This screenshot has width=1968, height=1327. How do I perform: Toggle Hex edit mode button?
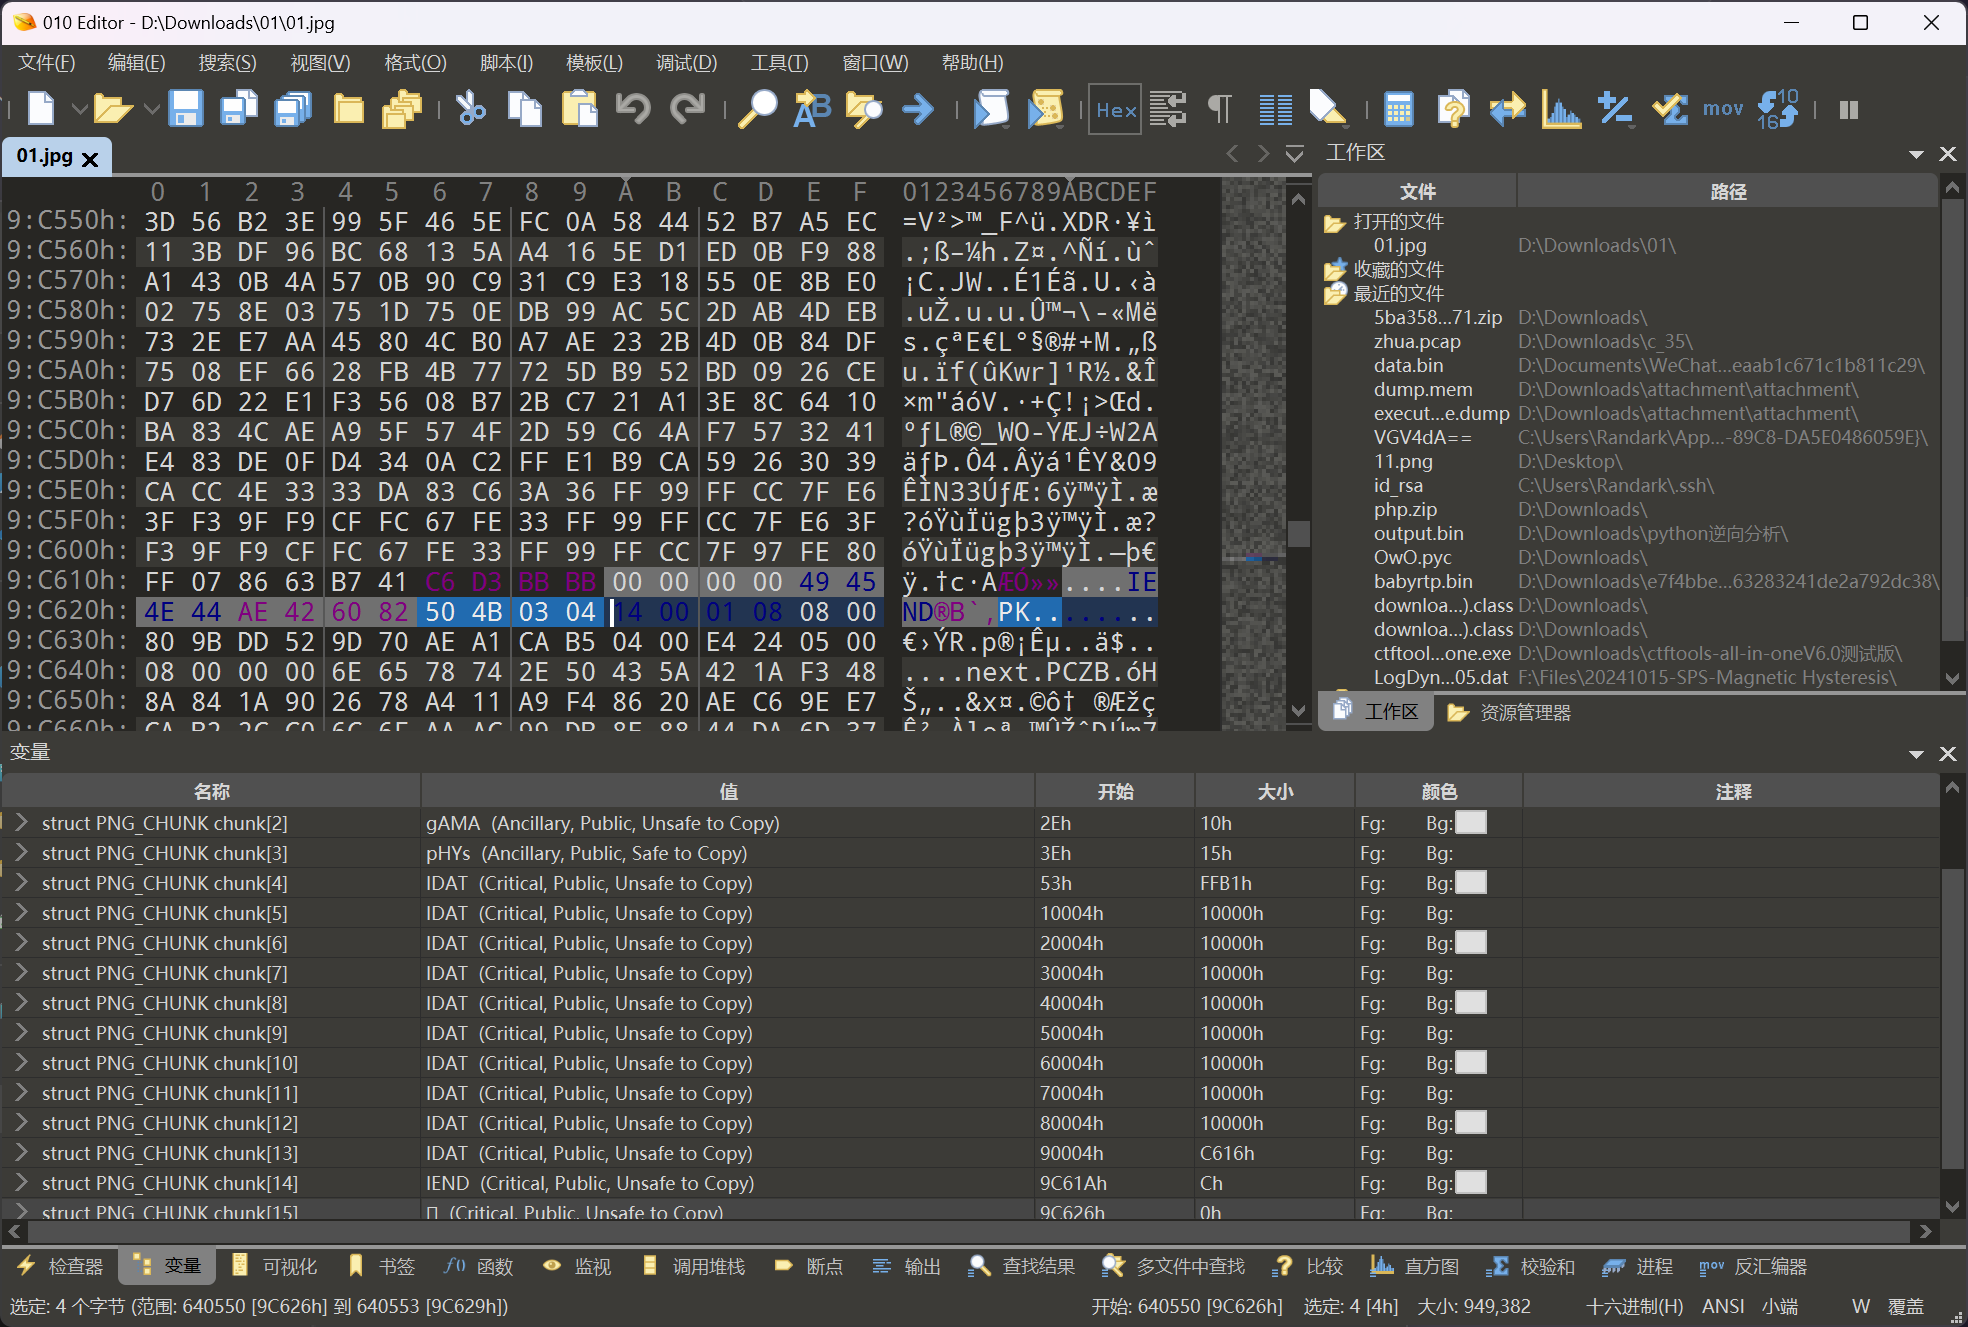pyautogui.click(x=1115, y=109)
